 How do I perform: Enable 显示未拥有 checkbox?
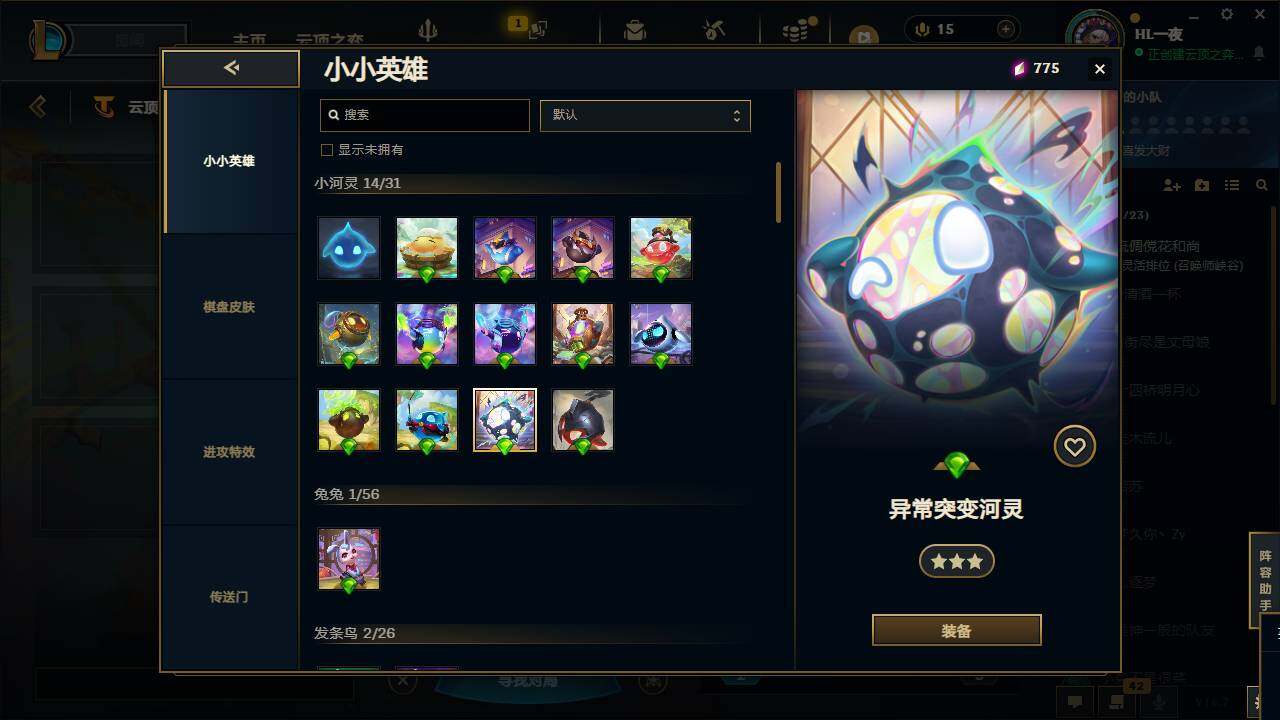pos(326,150)
